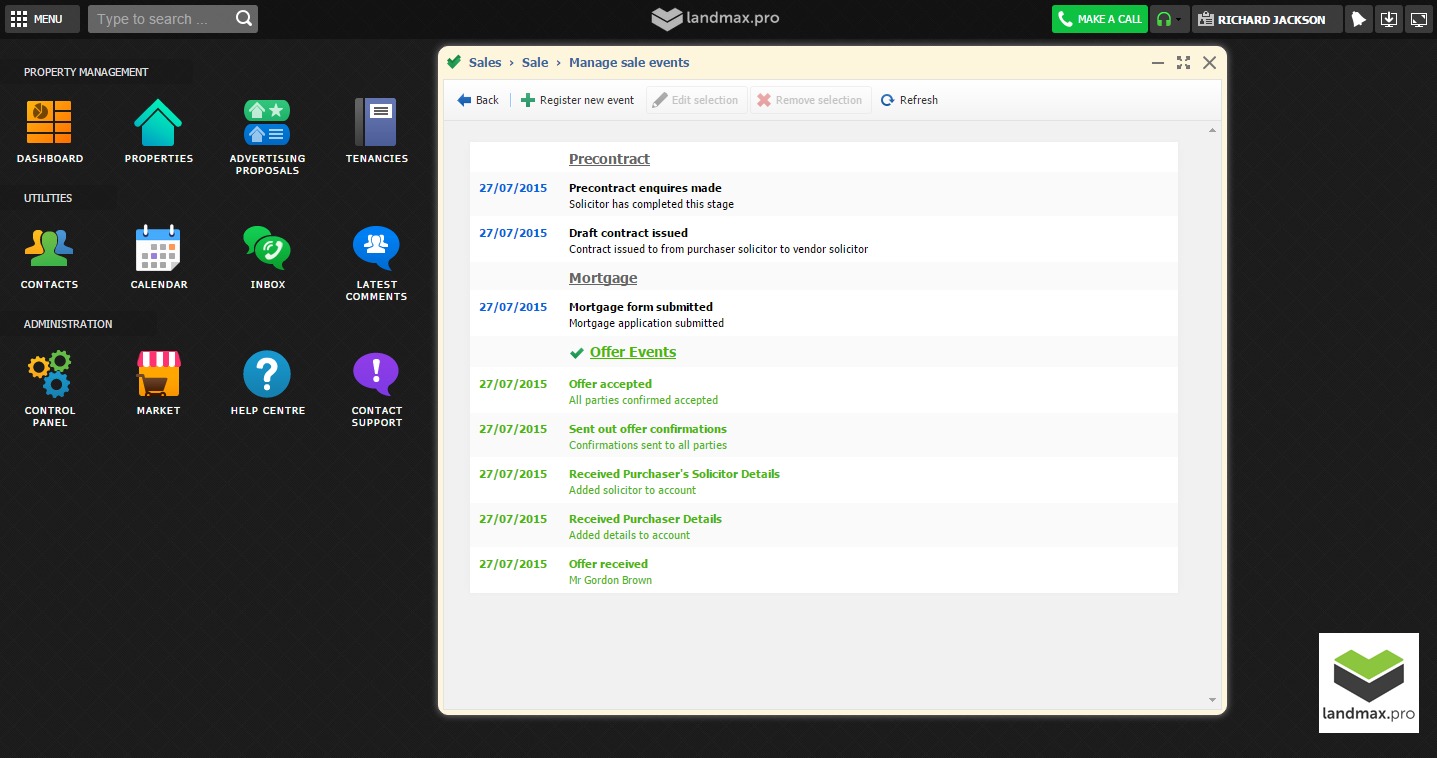Open the Tenancies book icon
The height and width of the screenshot is (758, 1437).
point(376,123)
